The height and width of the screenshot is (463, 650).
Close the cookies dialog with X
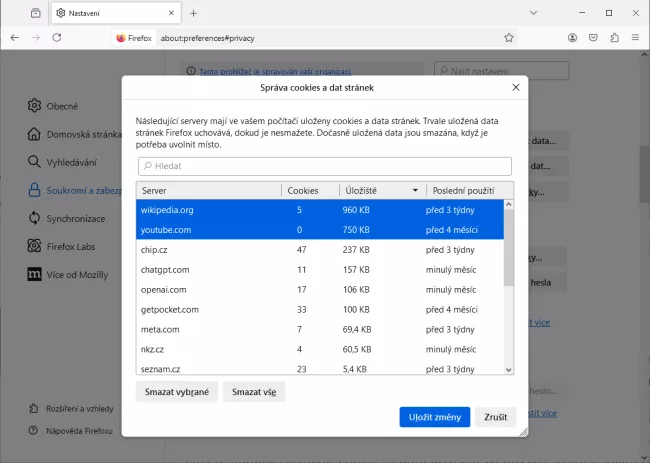click(x=516, y=88)
